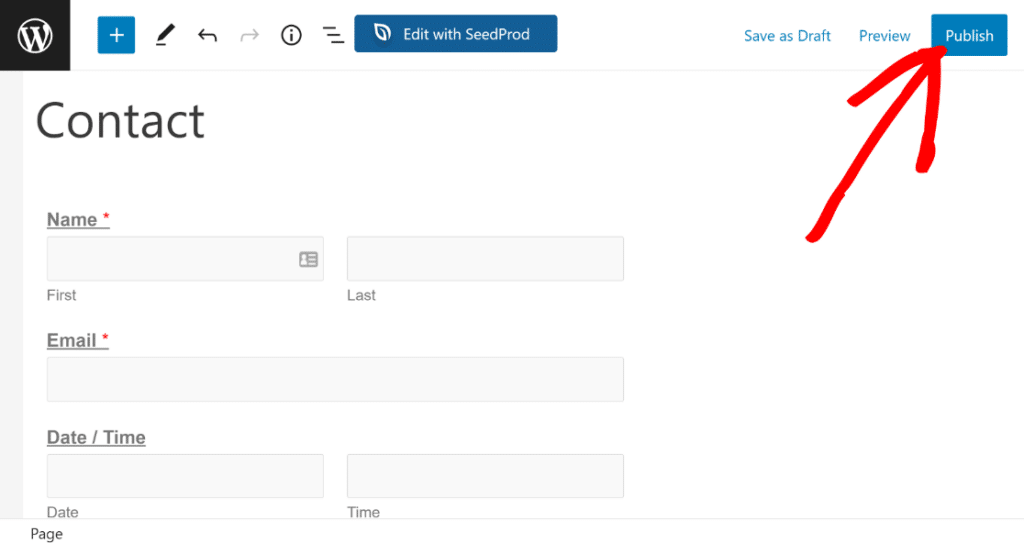This screenshot has width=1024, height=543.
Task: Save the page as draft
Action: pos(787,36)
